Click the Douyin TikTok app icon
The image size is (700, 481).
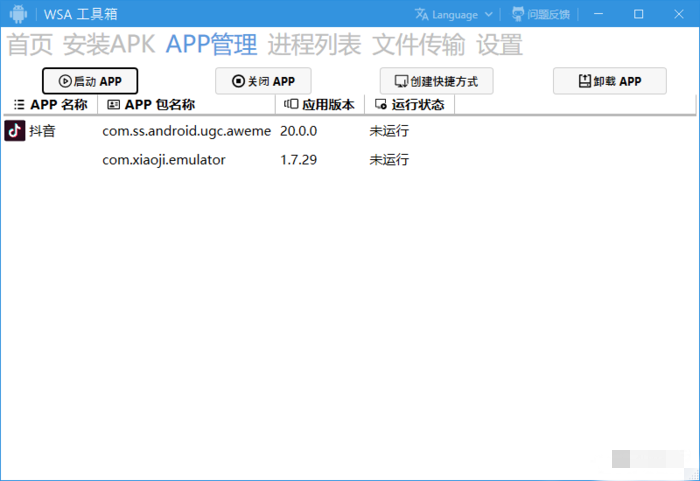pyautogui.click(x=15, y=131)
